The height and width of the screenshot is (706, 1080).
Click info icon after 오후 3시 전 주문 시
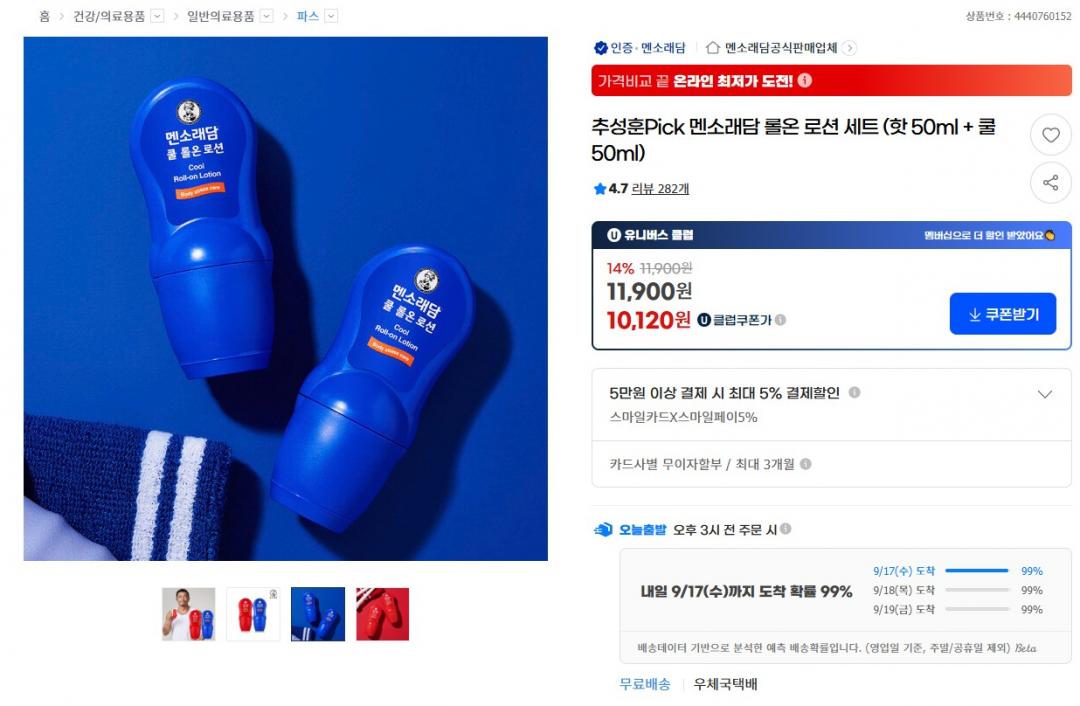[785, 528]
